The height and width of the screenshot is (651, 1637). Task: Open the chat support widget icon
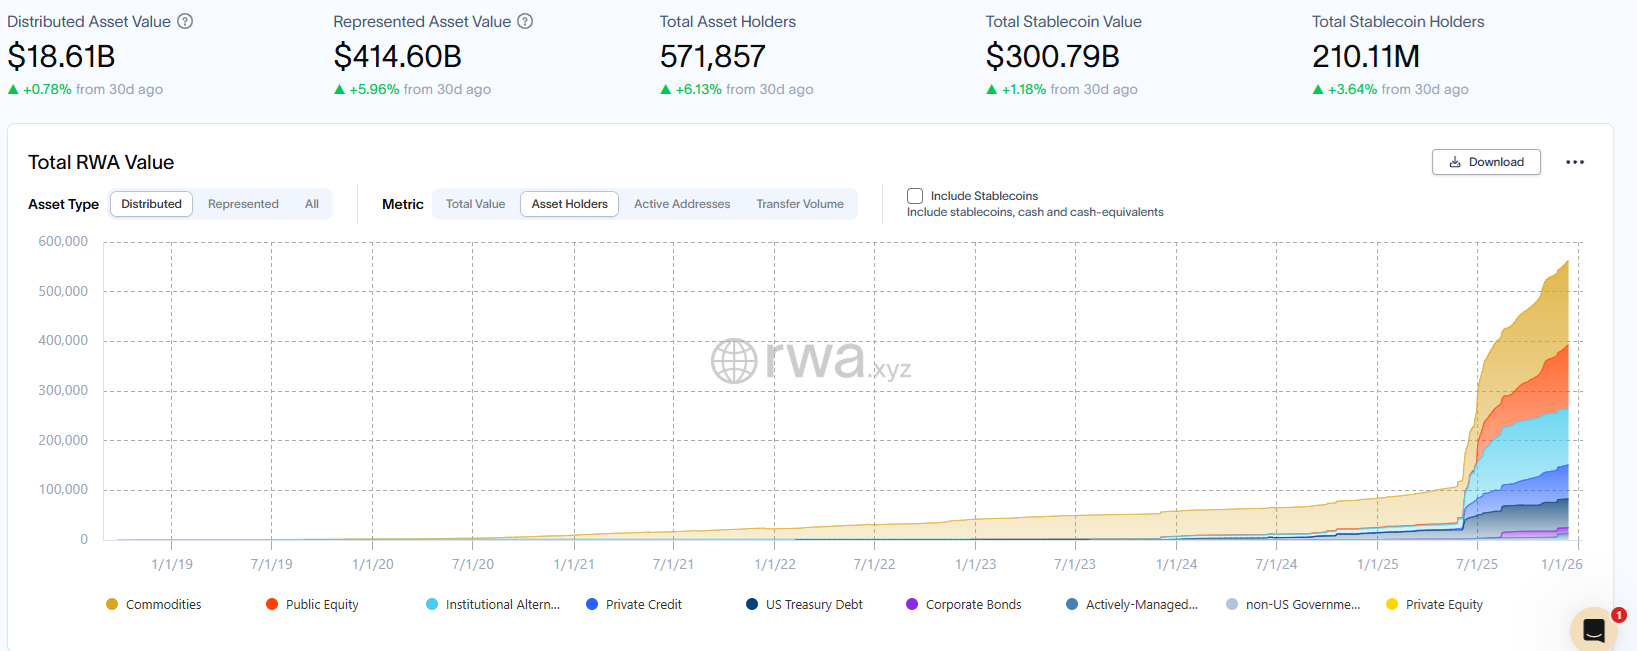pyautogui.click(x=1594, y=630)
